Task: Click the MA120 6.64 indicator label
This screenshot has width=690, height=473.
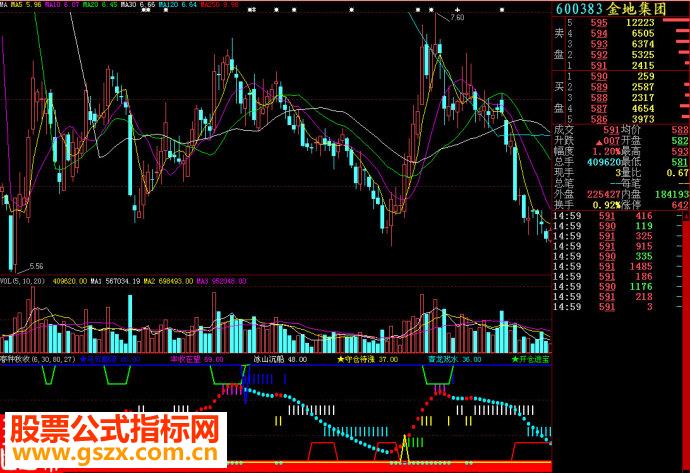Action: (178, 5)
